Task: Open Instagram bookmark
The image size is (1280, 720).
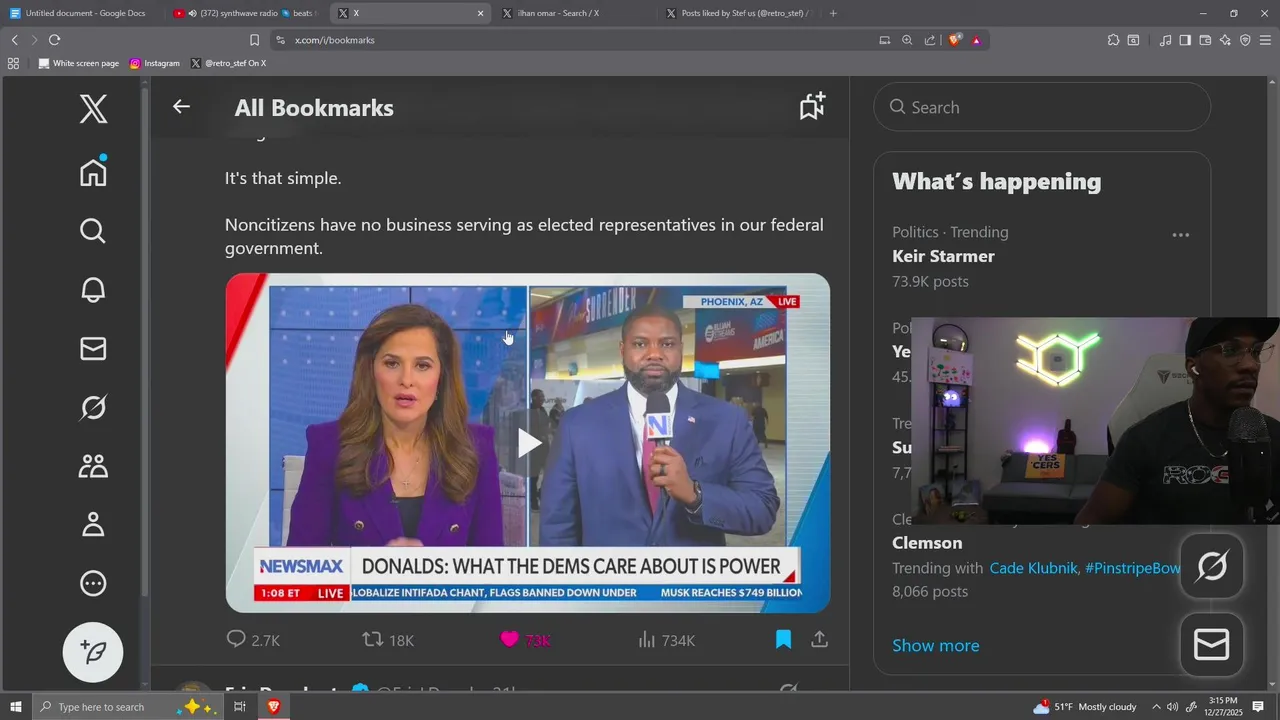Action: pos(155,63)
